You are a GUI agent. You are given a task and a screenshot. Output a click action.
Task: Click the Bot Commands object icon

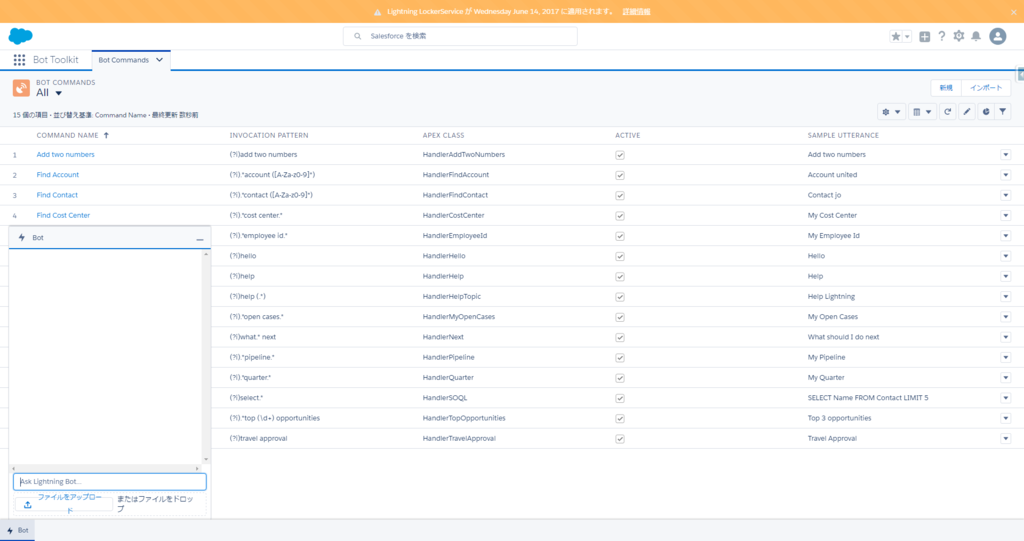point(21,88)
